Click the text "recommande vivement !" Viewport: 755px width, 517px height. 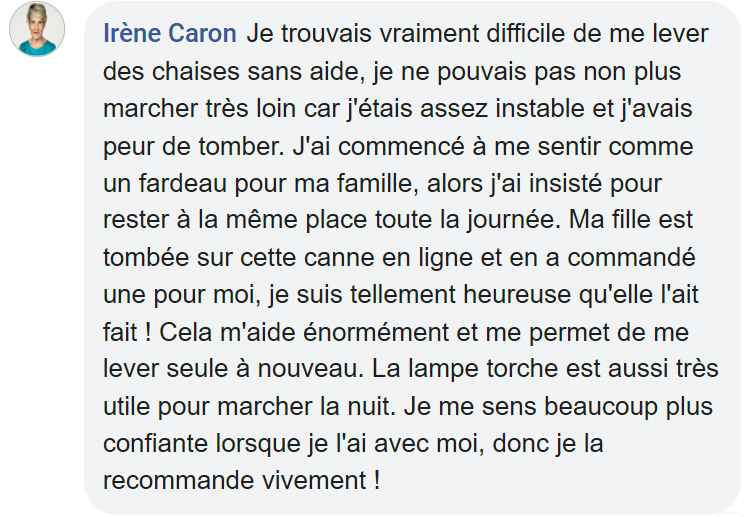(242, 481)
